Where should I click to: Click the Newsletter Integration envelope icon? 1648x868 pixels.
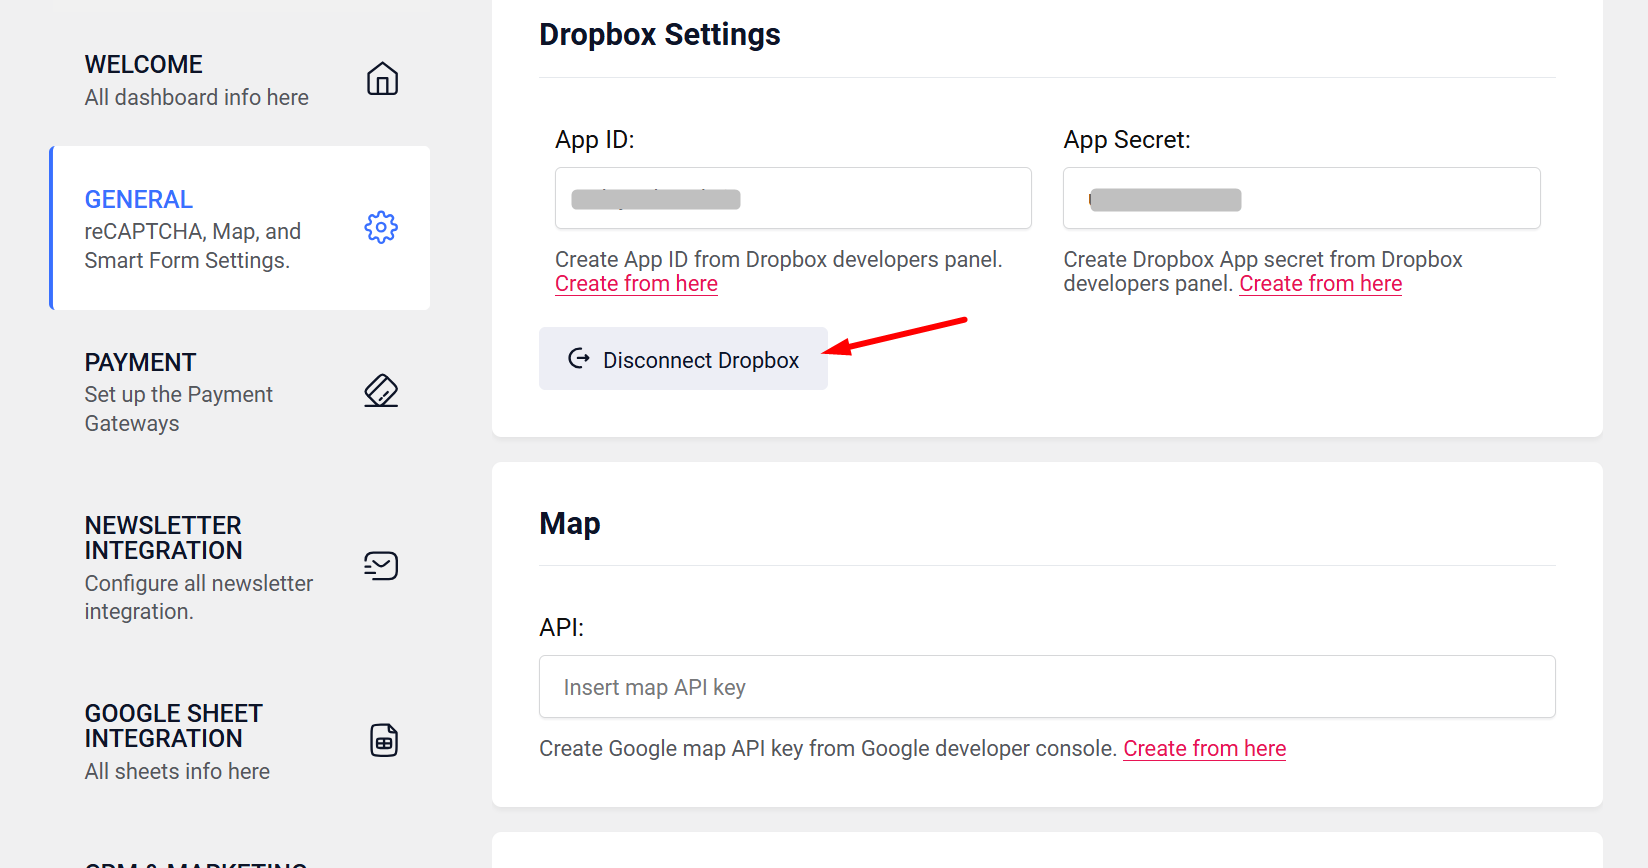[381, 566]
